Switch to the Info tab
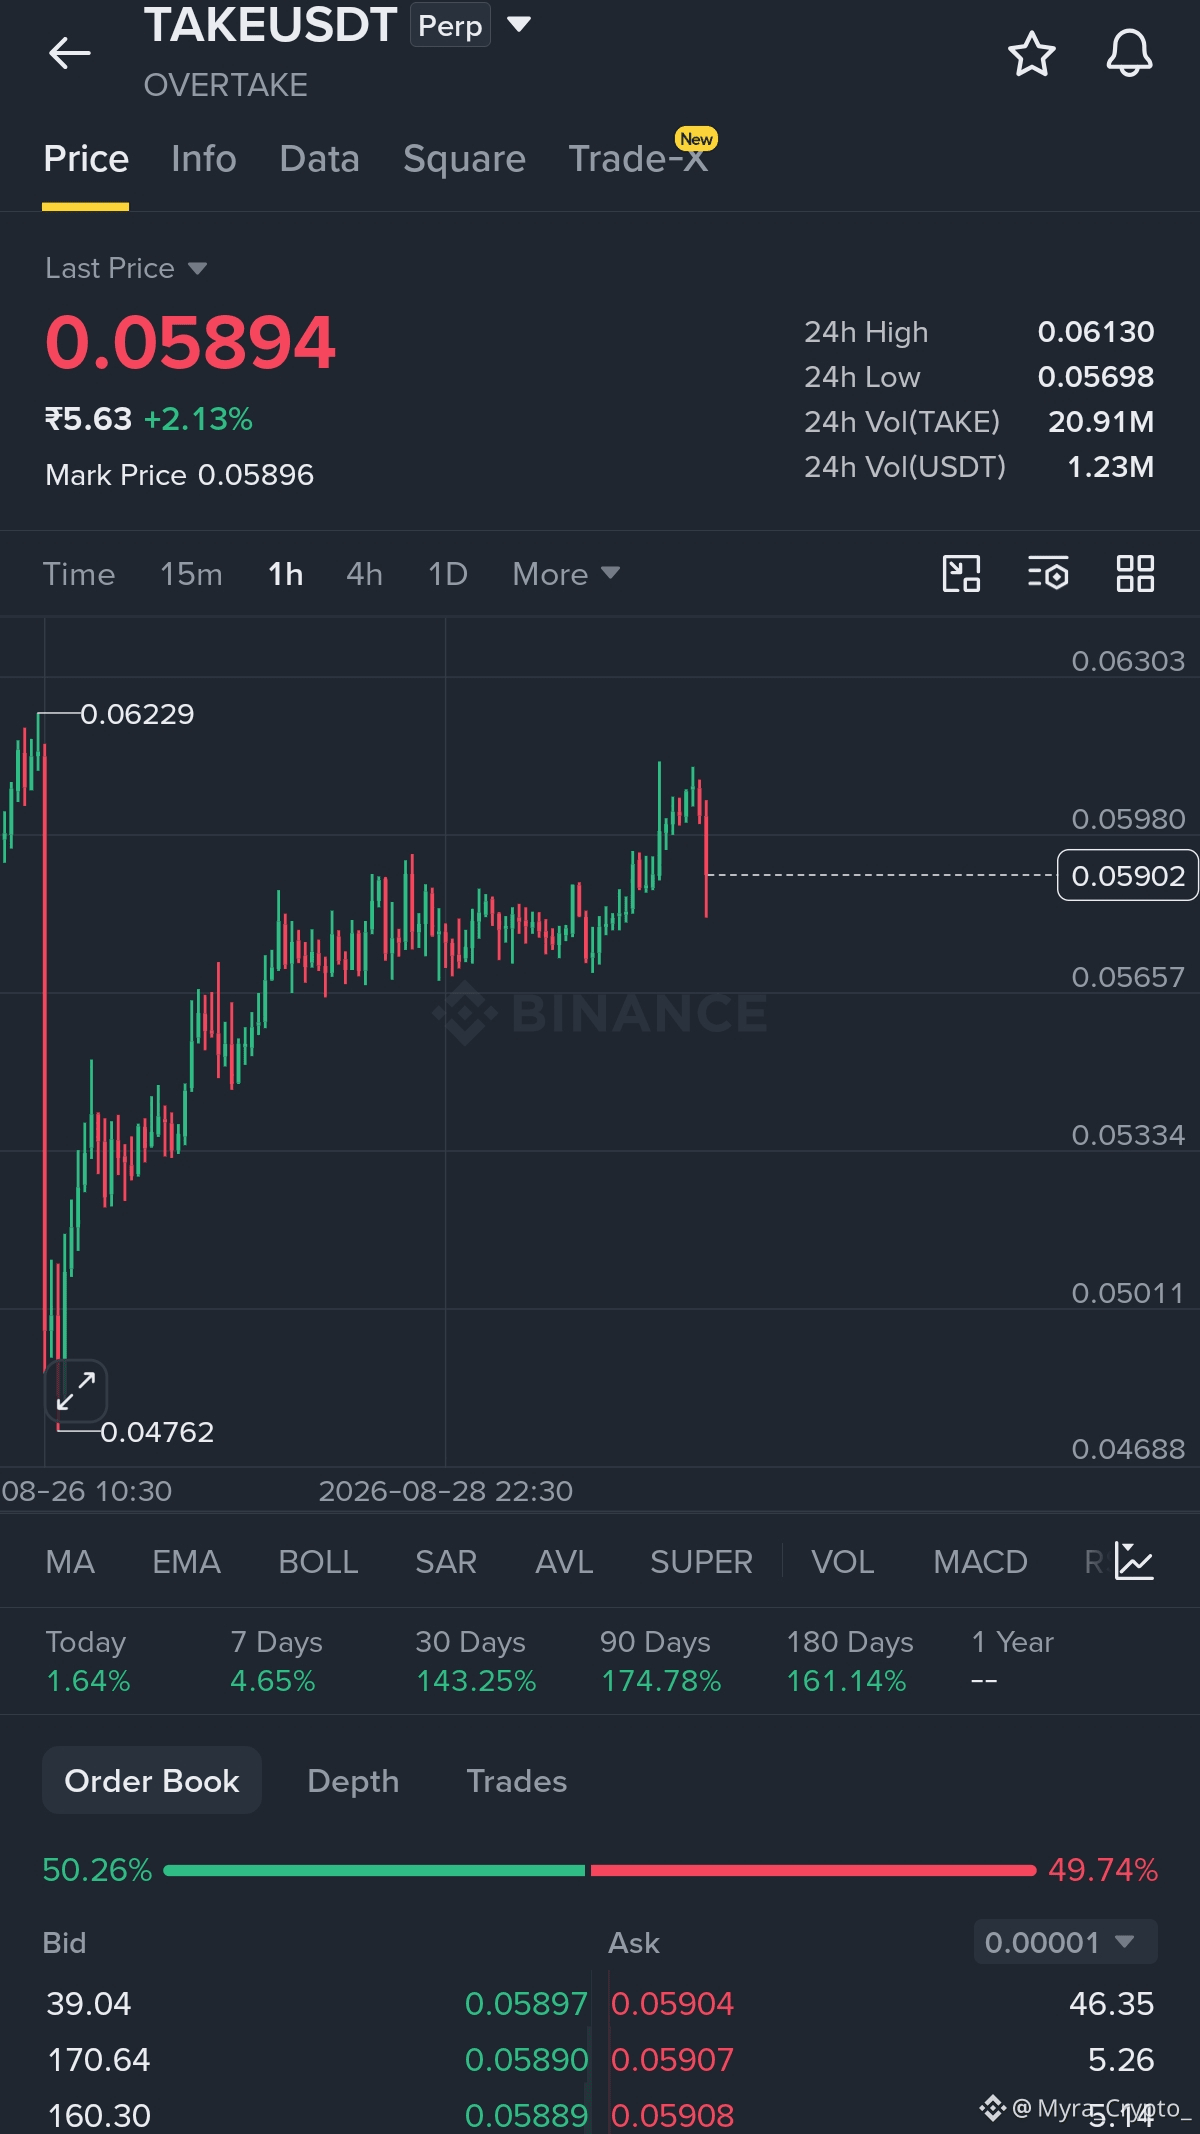This screenshot has height=2134, width=1200. pos(204,159)
